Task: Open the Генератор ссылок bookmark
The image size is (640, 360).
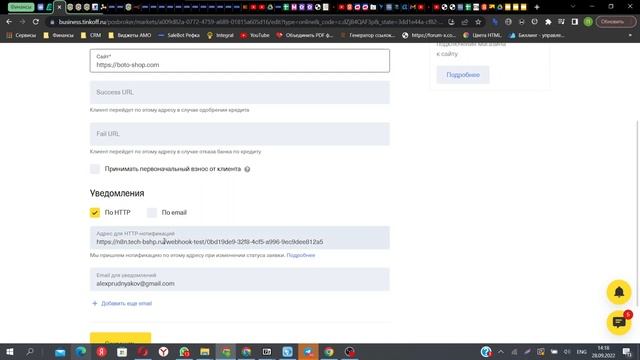Action: coord(368,36)
